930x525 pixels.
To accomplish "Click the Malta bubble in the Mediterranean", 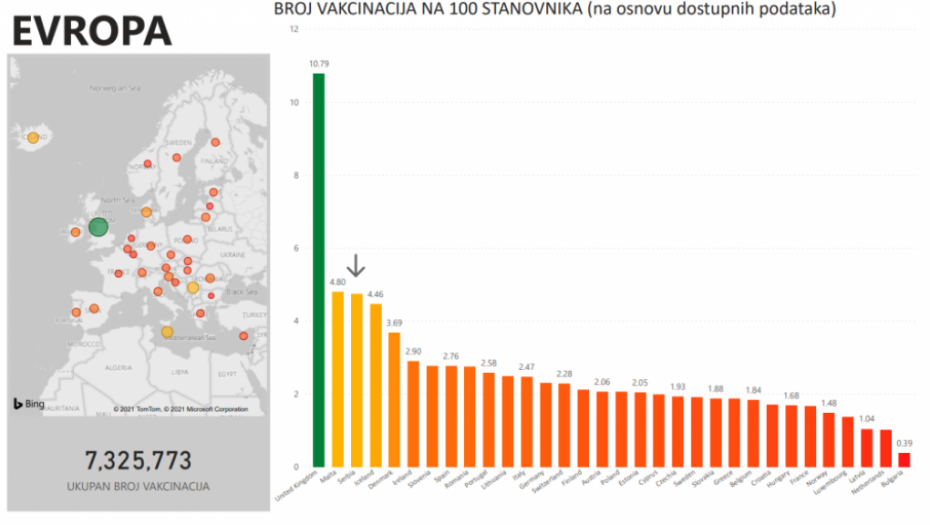I will (x=167, y=332).
